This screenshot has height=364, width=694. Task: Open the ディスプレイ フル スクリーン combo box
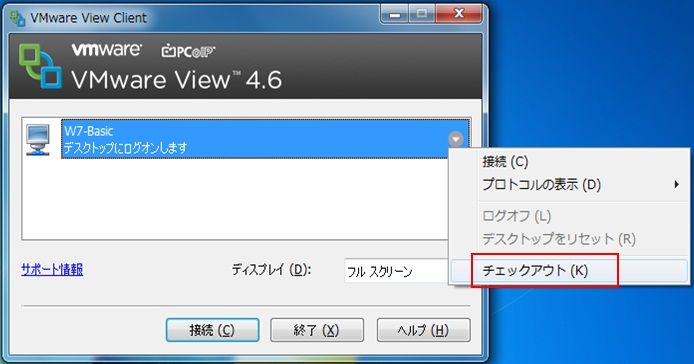click(x=397, y=271)
